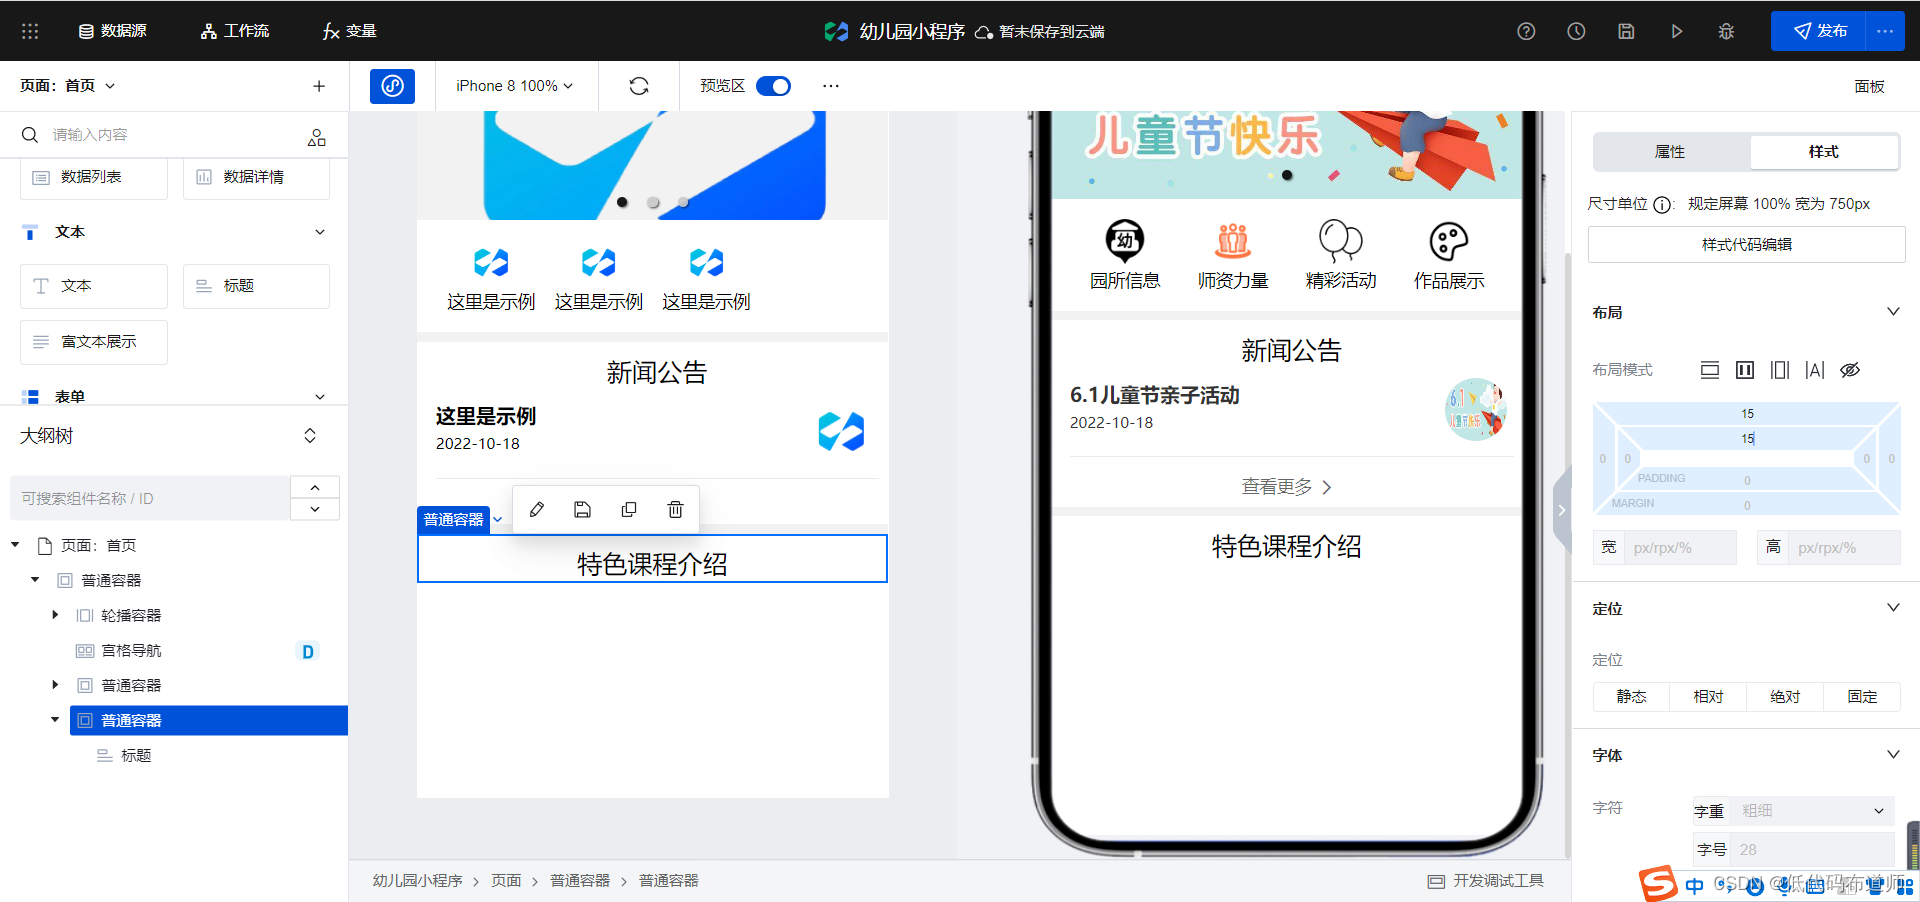Click the refresh canvas icon

(639, 86)
